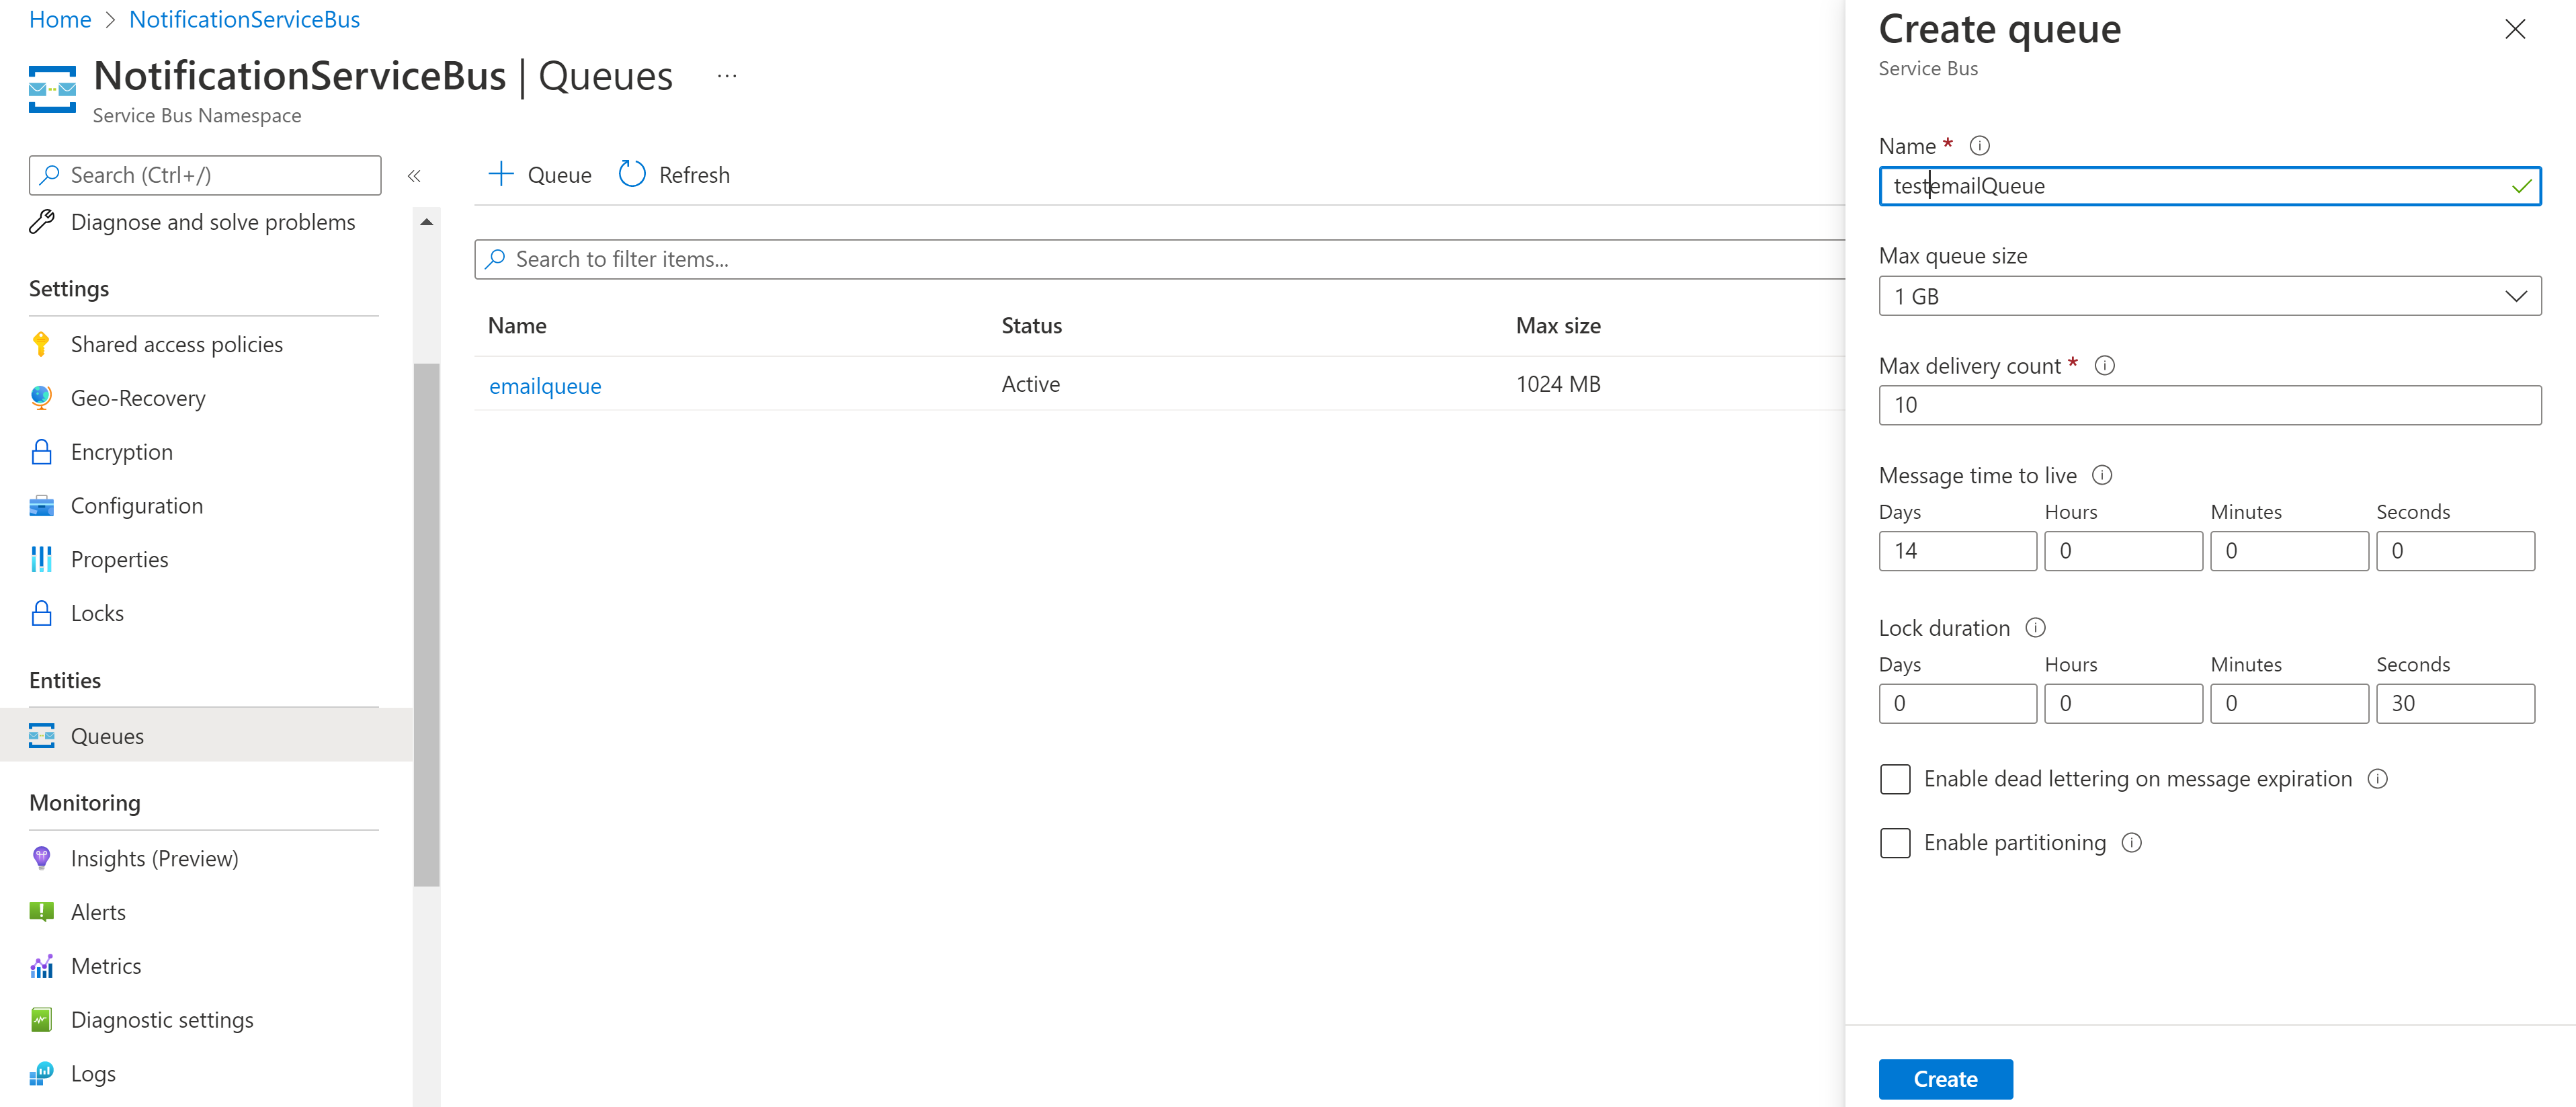This screenshot has height=1107, width=2576.
Task: View the namespace Properties
Action: point(119,558)
